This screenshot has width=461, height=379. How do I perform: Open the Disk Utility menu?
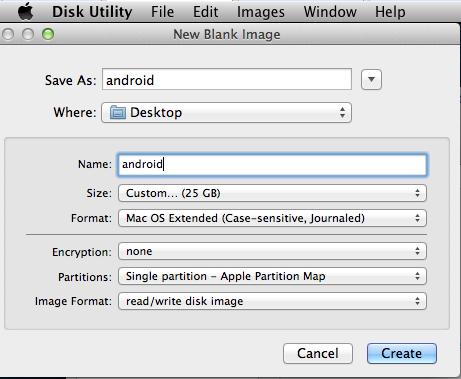(x=92, y=12)
